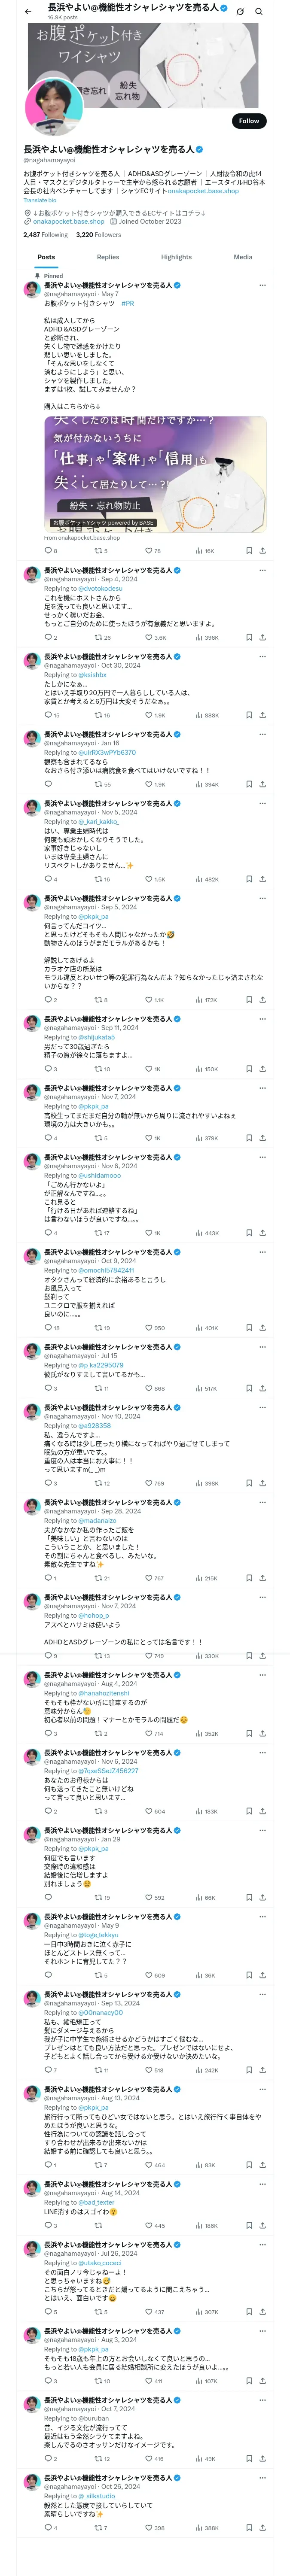Open more options on the Oct 30, 2024 post
The height and width of the screenshot is (2576, 290).
[x=262, y=657]
